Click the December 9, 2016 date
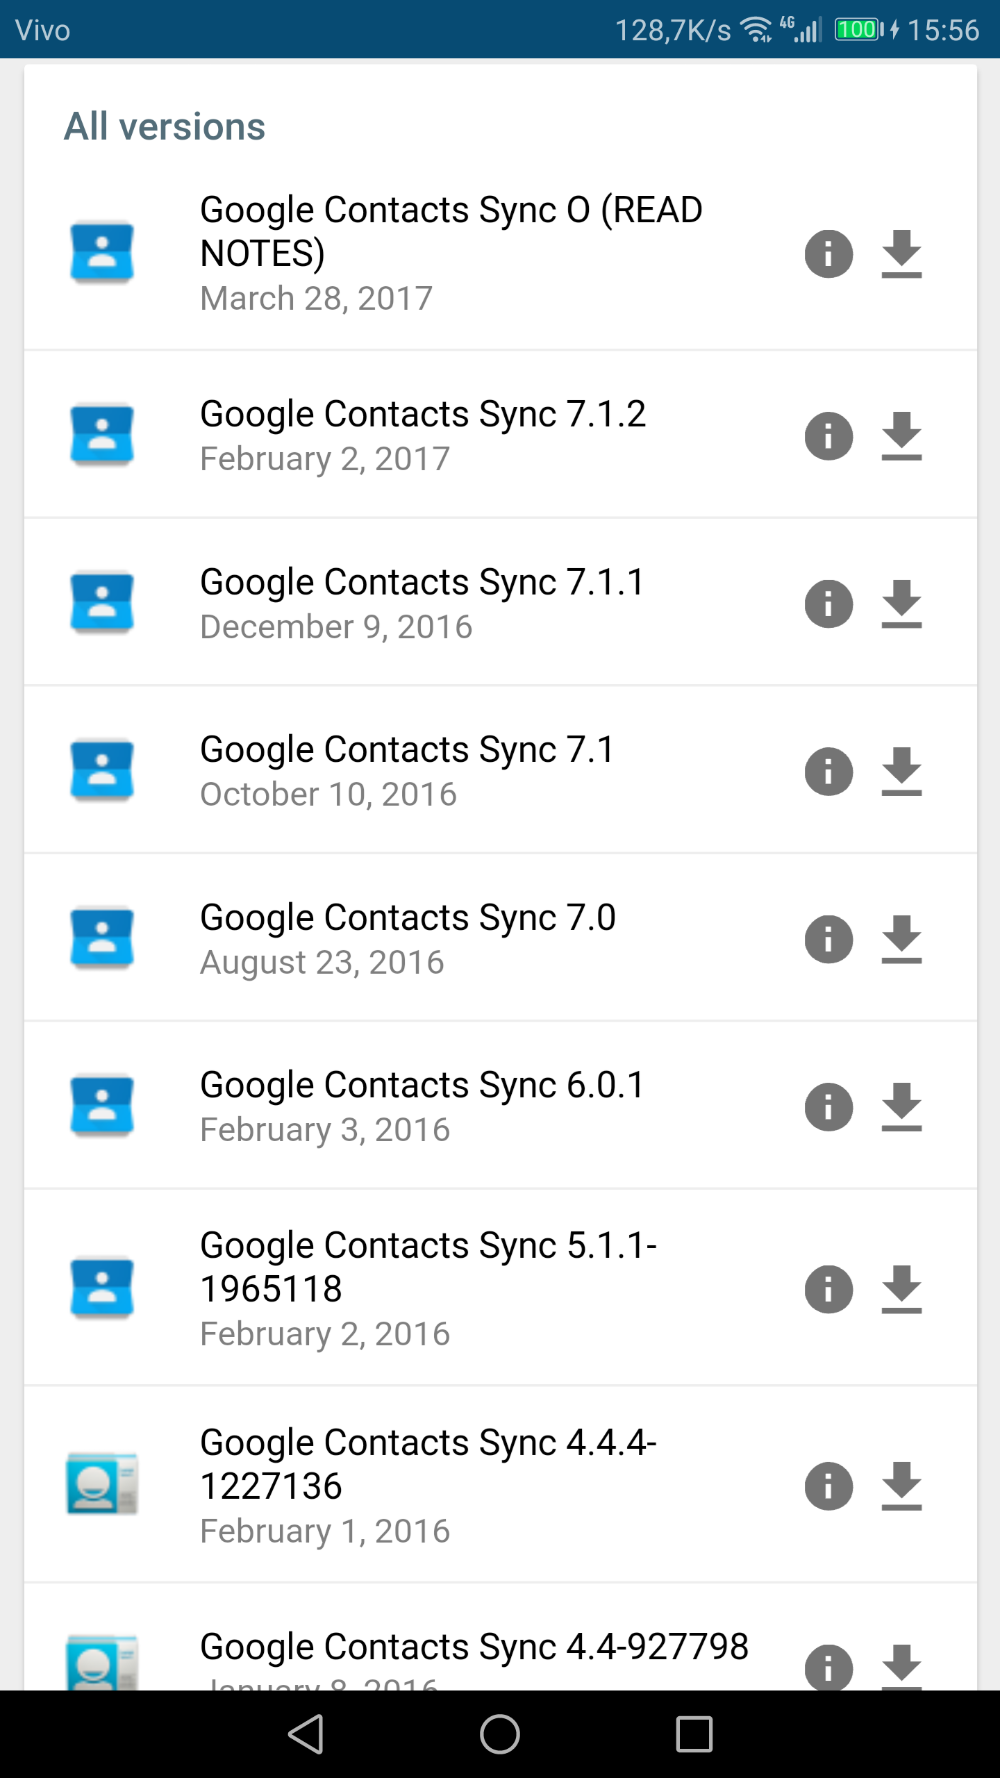The height and width of the screenshot is (1778, 1000). 336,626
